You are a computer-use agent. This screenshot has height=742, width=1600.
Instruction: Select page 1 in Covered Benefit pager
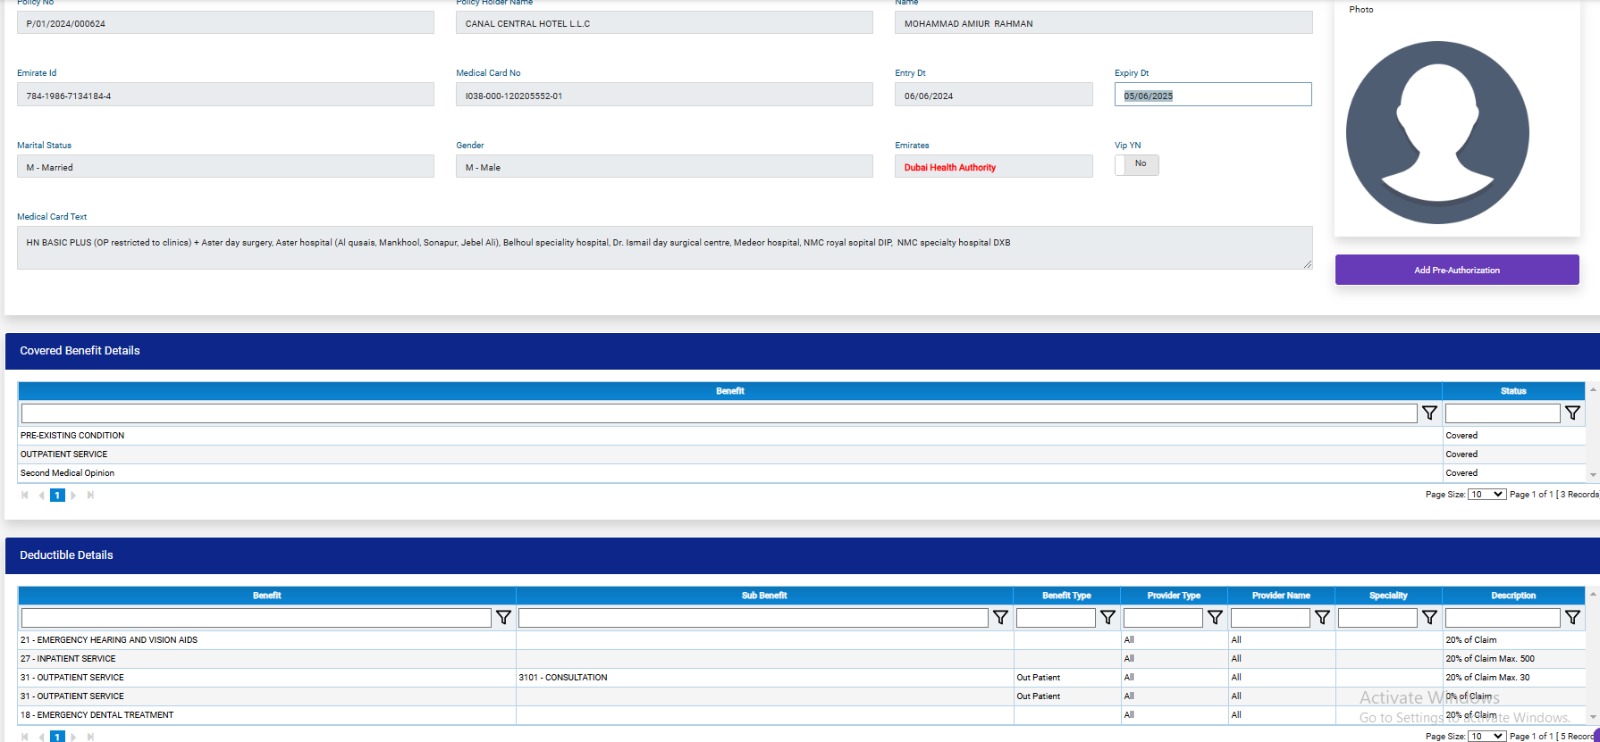pyautogui.click(x=57, y=495)
